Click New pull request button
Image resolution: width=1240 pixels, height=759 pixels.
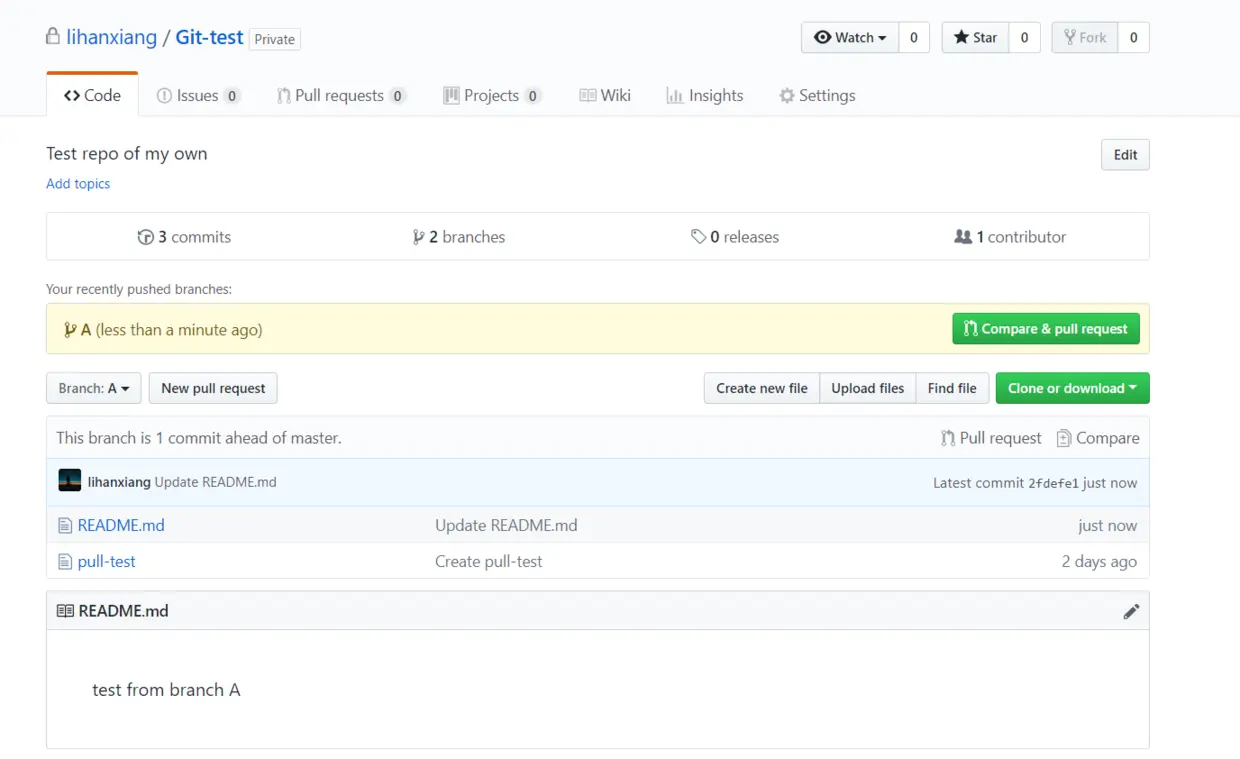(x=213, y=388)
